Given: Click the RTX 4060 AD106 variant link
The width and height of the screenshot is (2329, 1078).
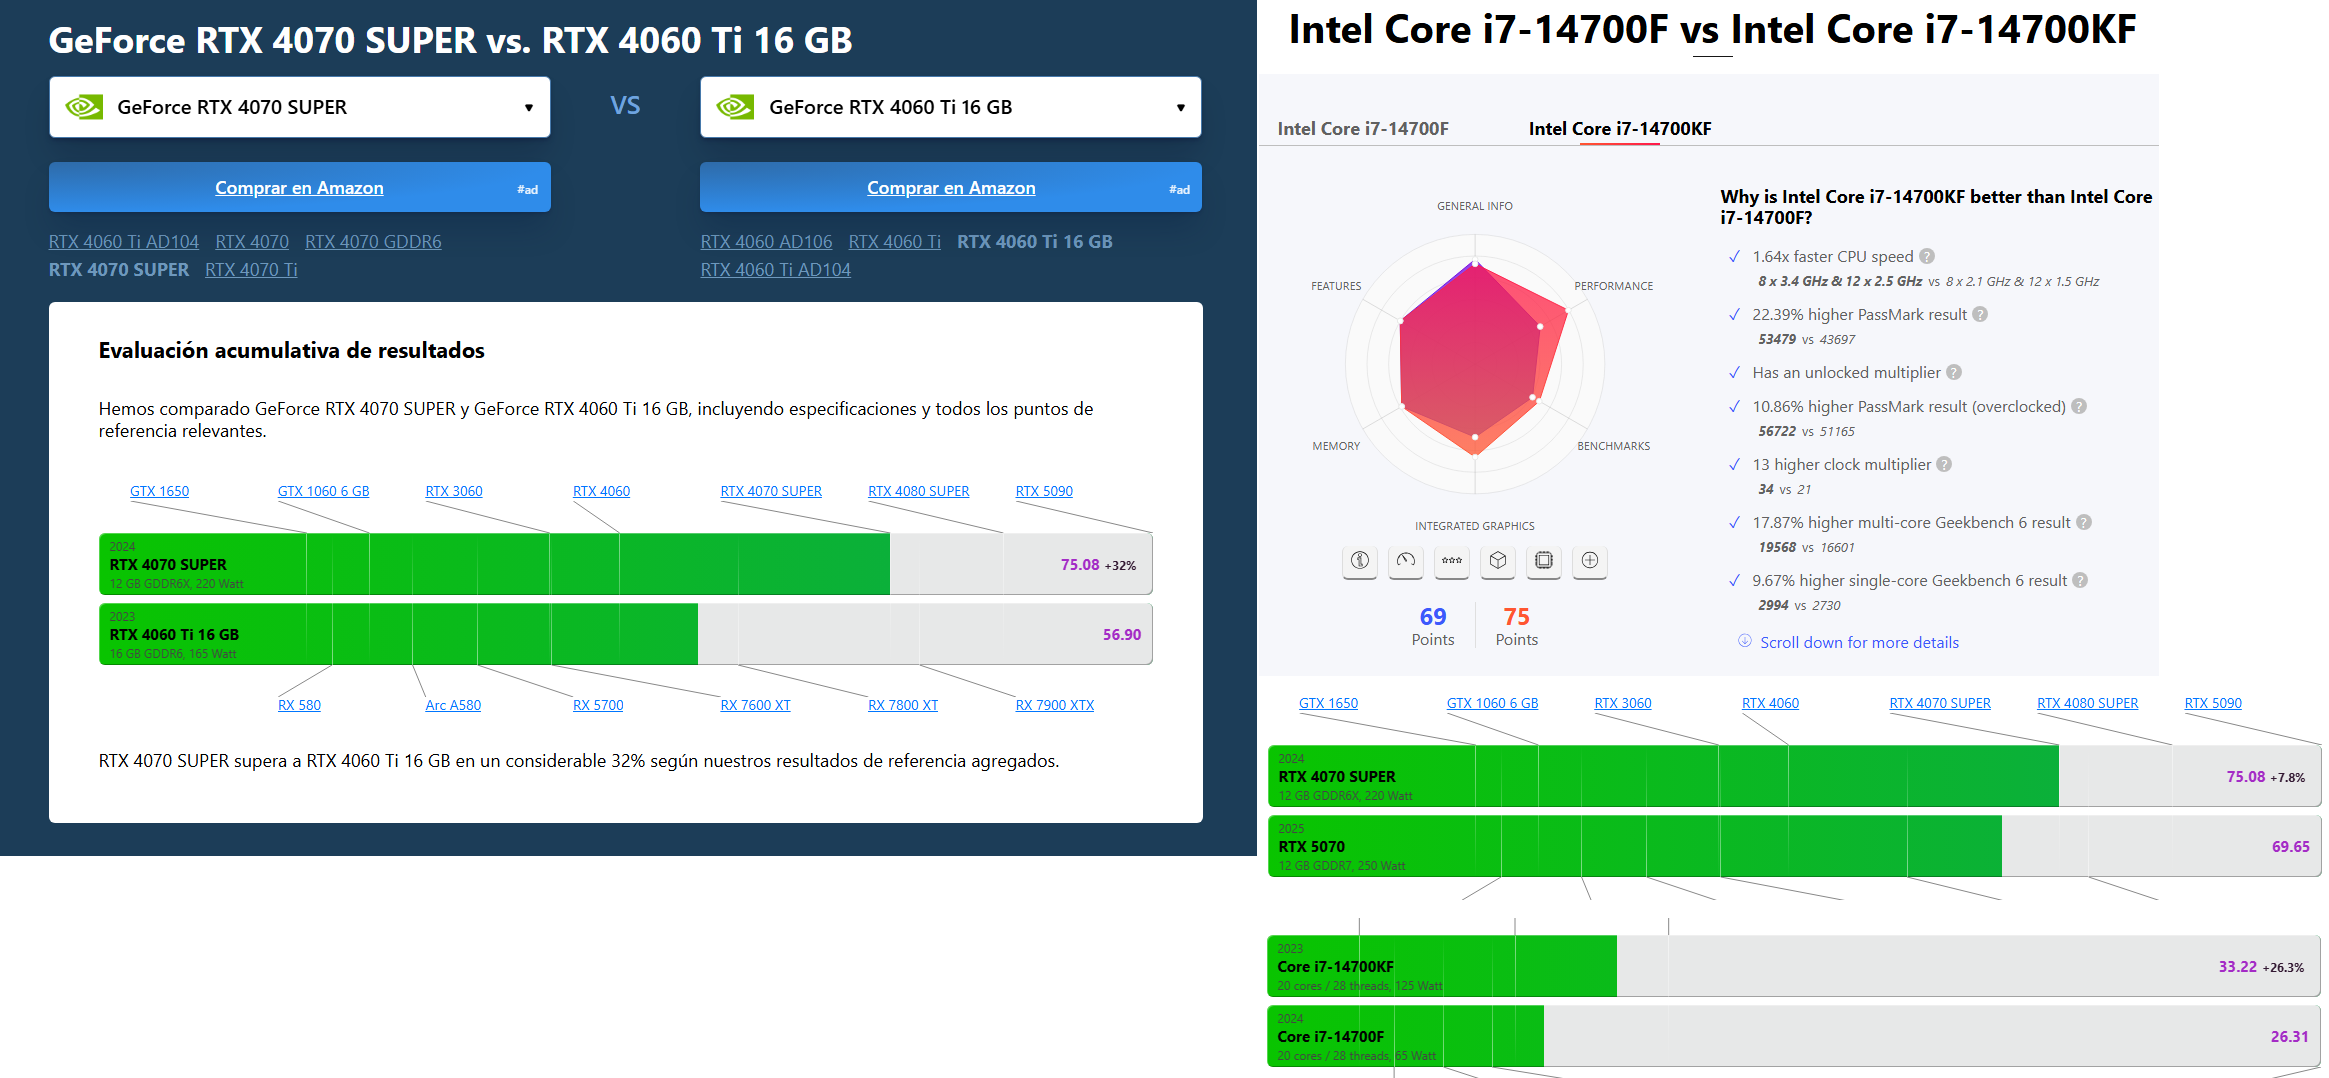Looking at the screenshot, I should pyautogui.click(x=766, y=242).
